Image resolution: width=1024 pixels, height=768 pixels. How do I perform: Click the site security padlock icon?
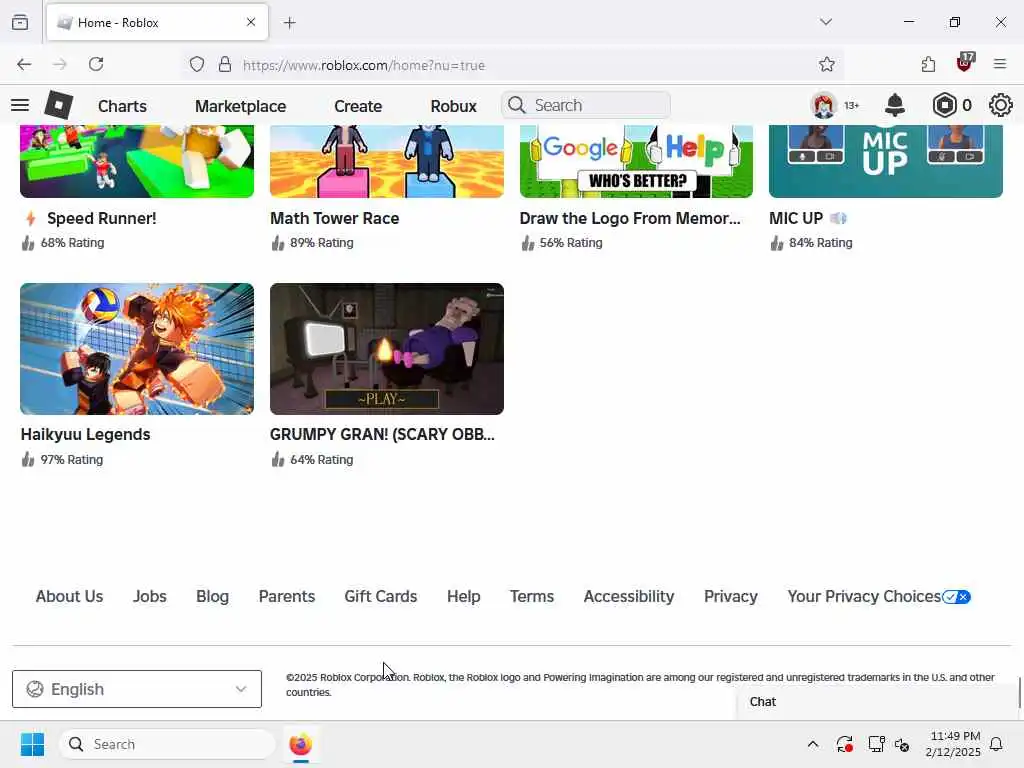(225, 64)
